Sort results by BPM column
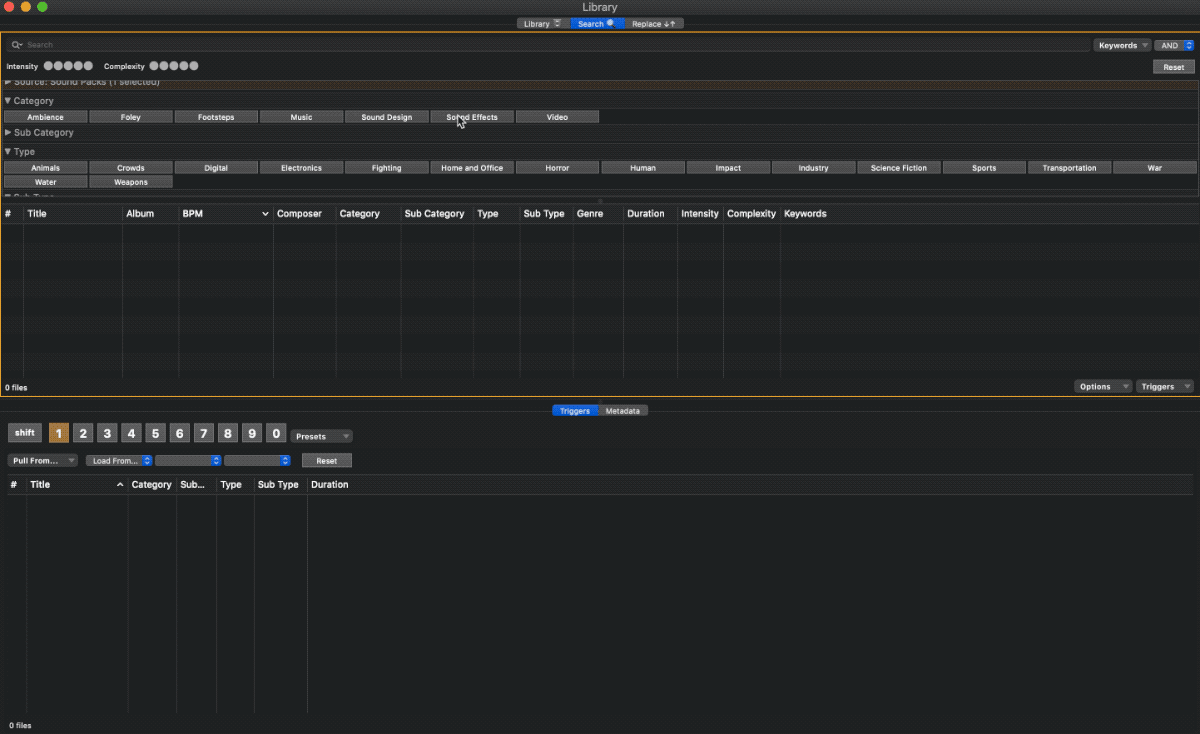 click(225, 214)
